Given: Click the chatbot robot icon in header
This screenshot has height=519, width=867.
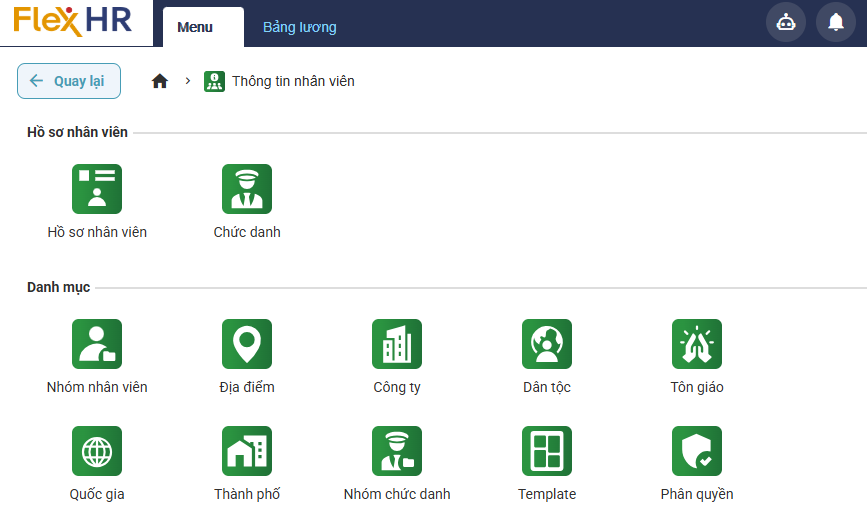Looking at the screenshot, I should point(786,22).
